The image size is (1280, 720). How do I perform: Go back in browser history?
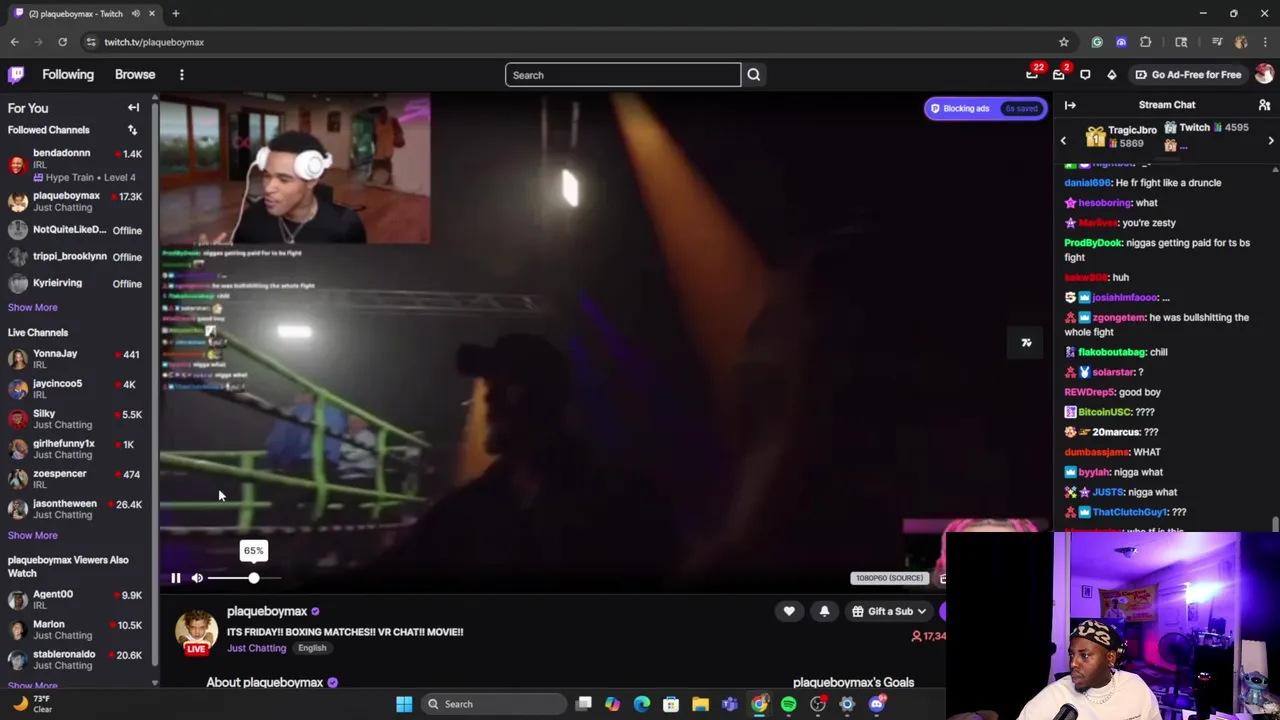click(x=14, y=42)
